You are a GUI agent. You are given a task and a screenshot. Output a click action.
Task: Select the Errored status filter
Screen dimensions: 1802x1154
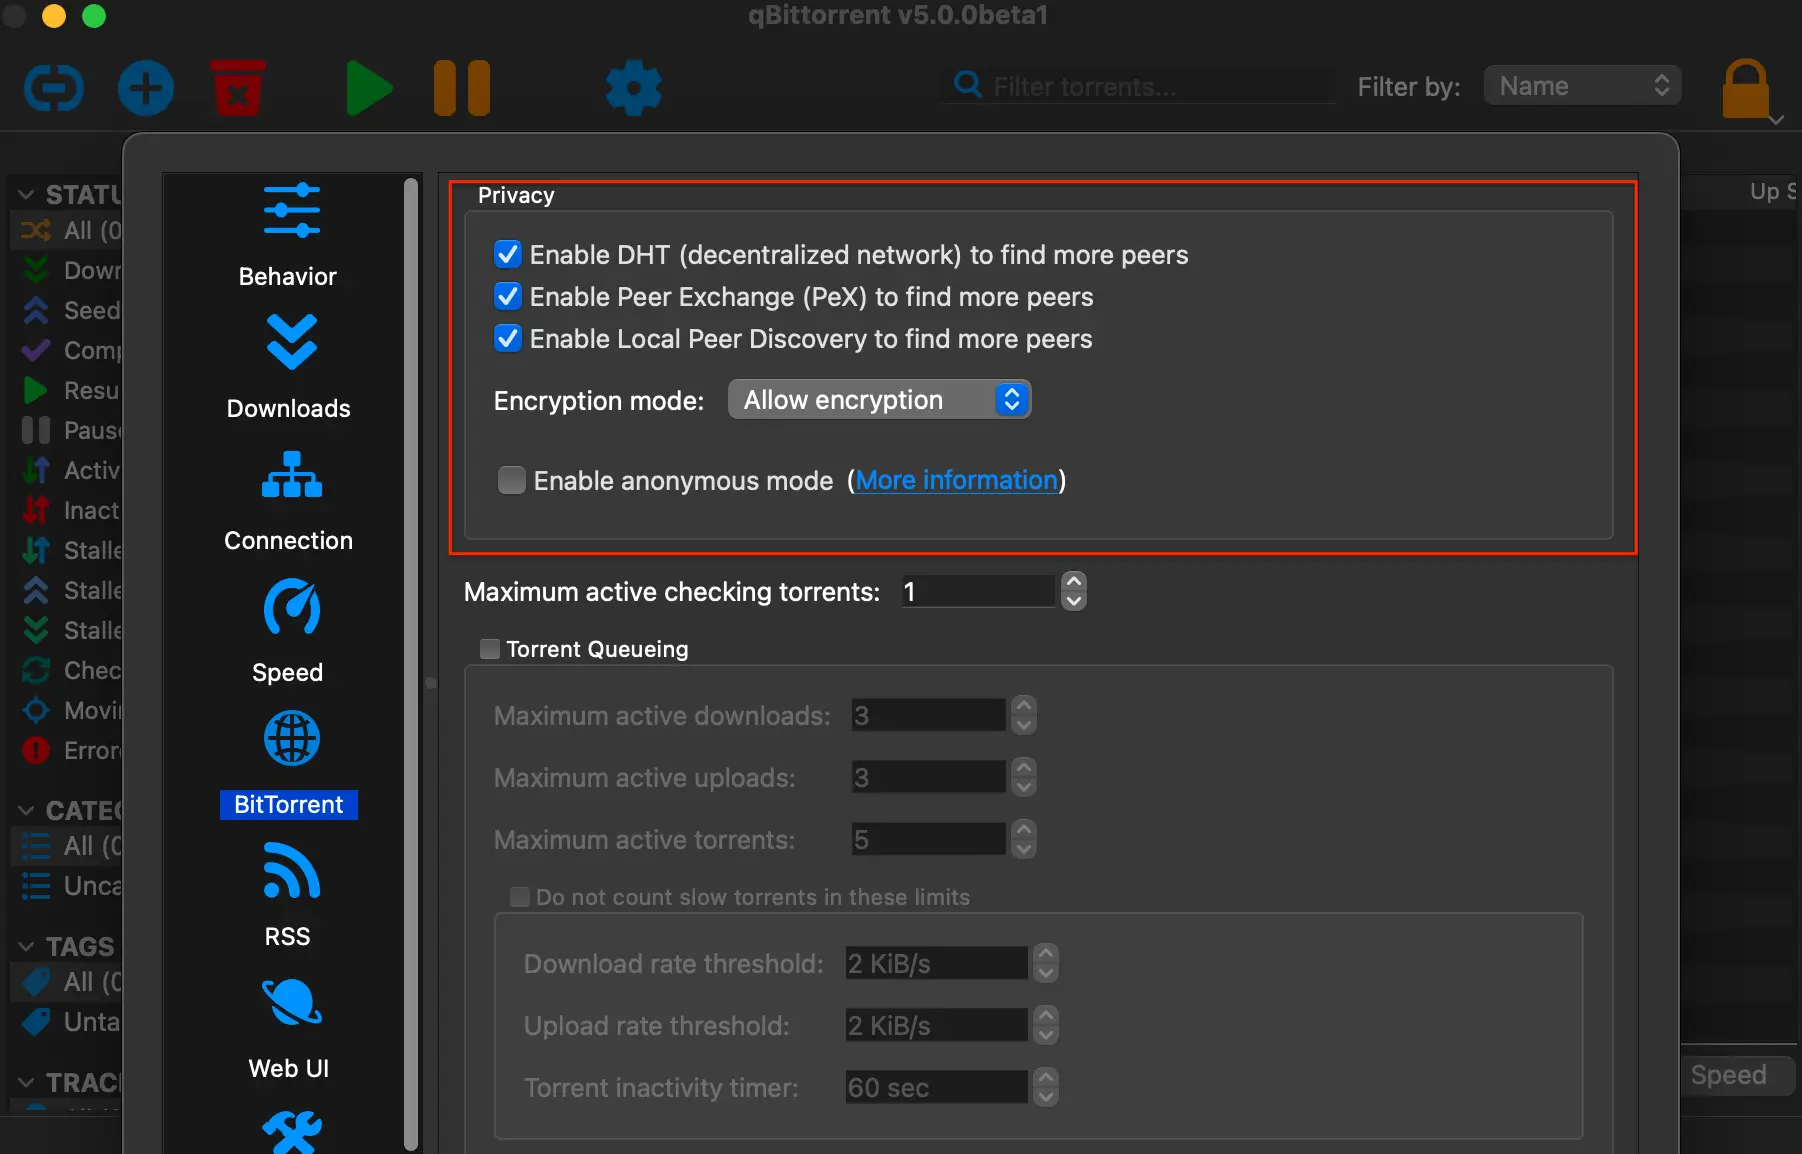point(67,750)
